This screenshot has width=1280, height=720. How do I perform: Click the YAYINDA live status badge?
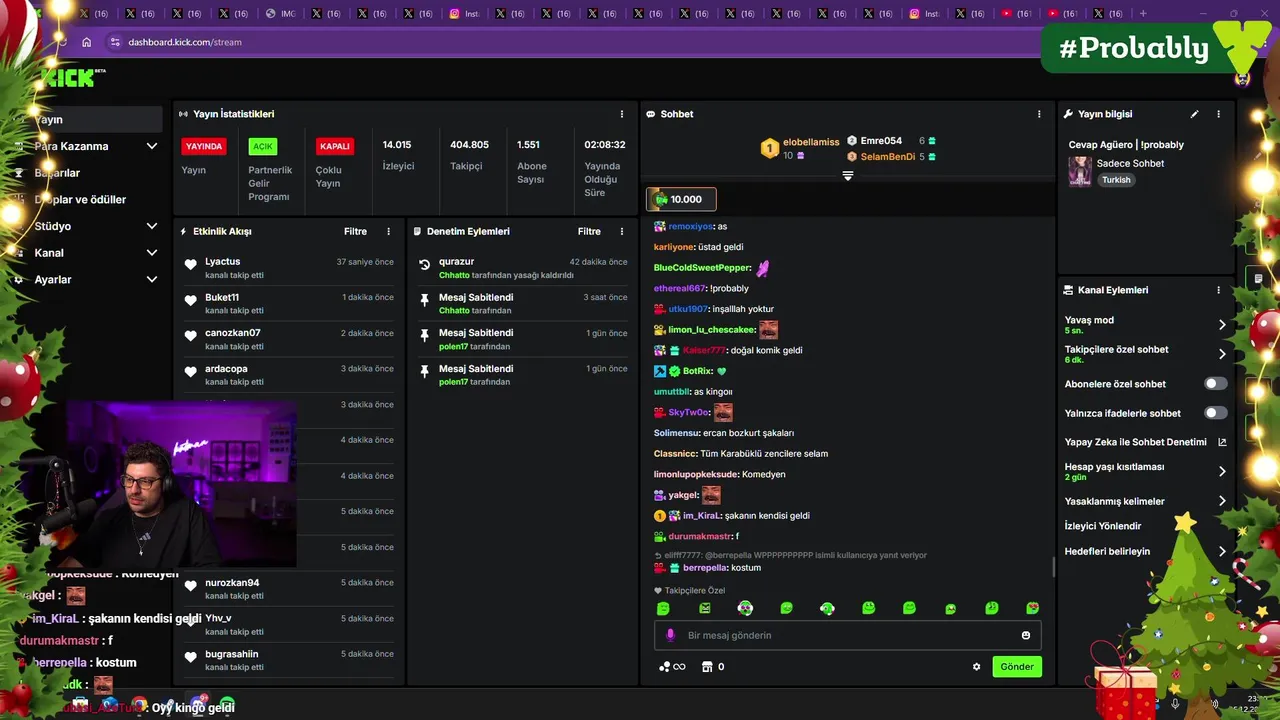click(x=204, y=146)
